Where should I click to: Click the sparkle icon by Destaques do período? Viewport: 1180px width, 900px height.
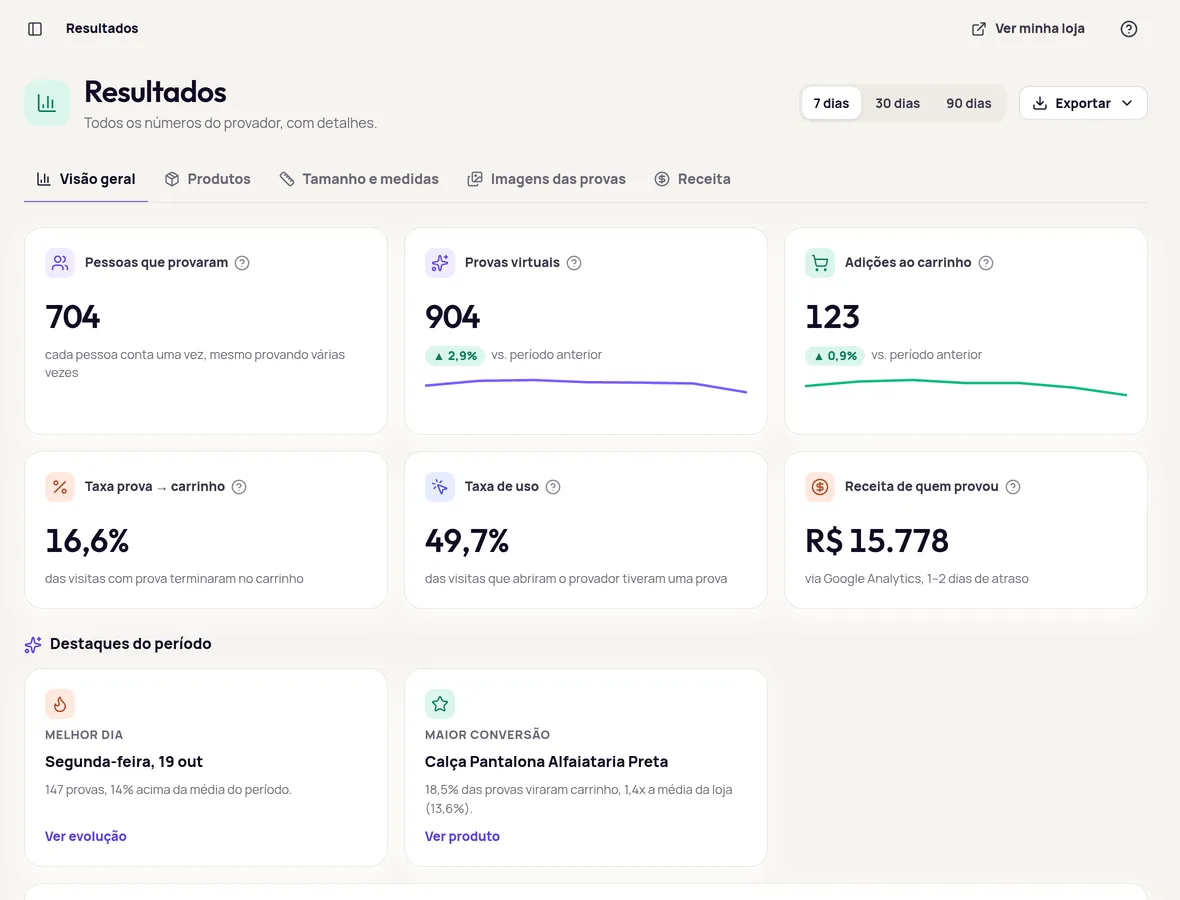[33, 644]
